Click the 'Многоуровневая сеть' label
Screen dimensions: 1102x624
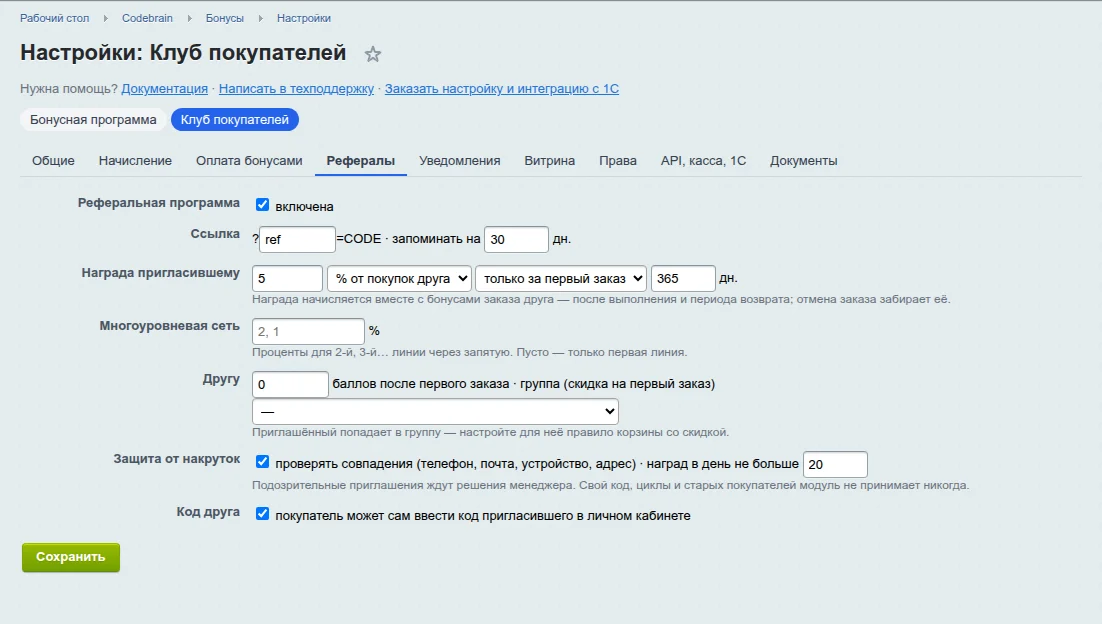pyautogui.click(x=169, y=325)
